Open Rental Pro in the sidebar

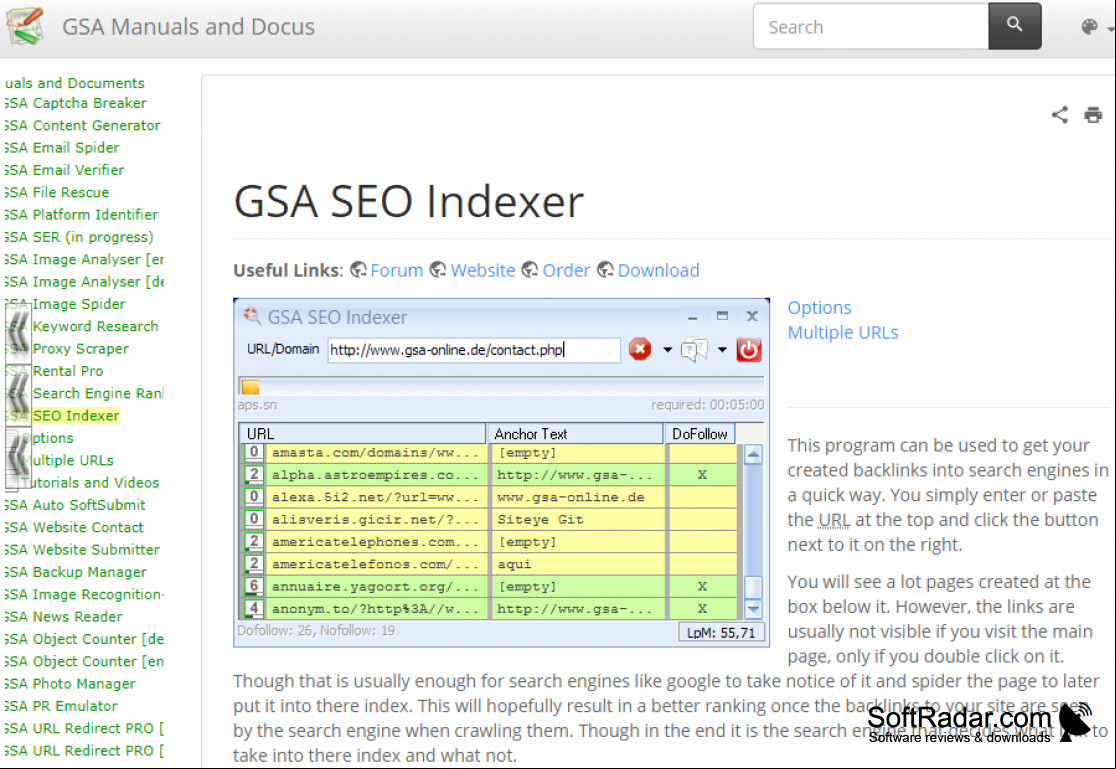click(x=68, y=371)
